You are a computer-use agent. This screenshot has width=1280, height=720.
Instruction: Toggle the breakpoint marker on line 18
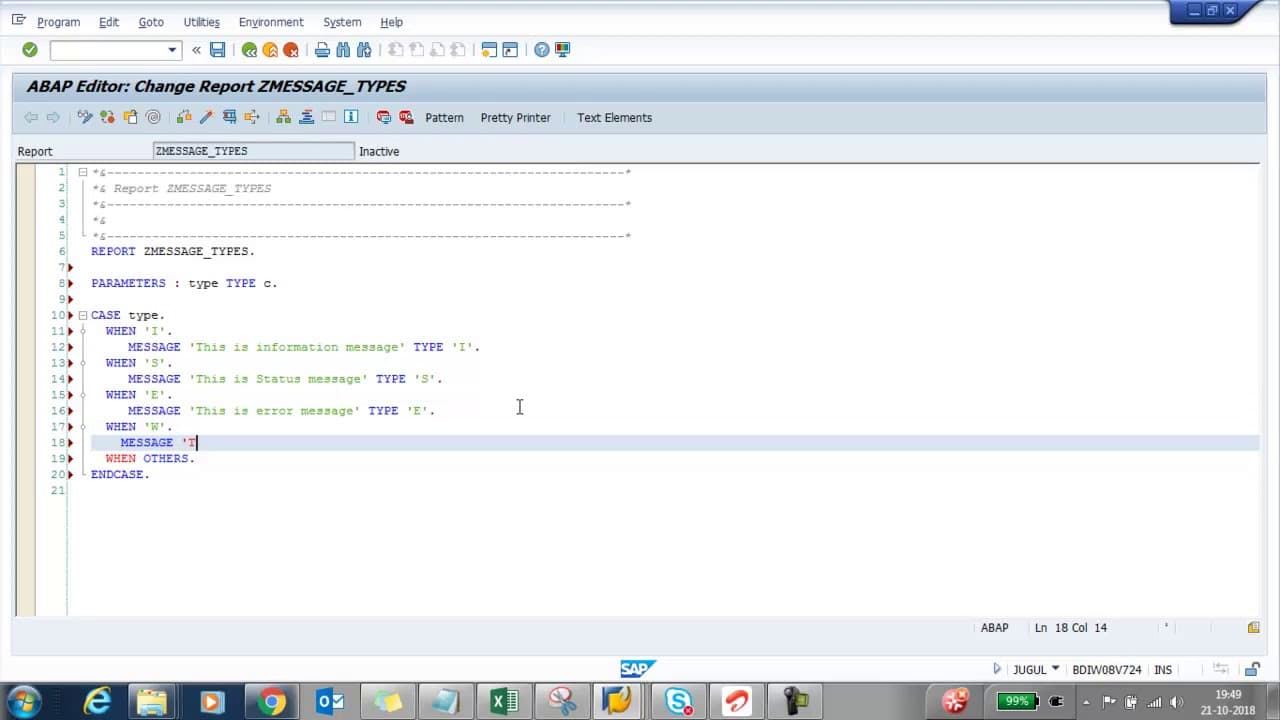click(x=70, y=442)
